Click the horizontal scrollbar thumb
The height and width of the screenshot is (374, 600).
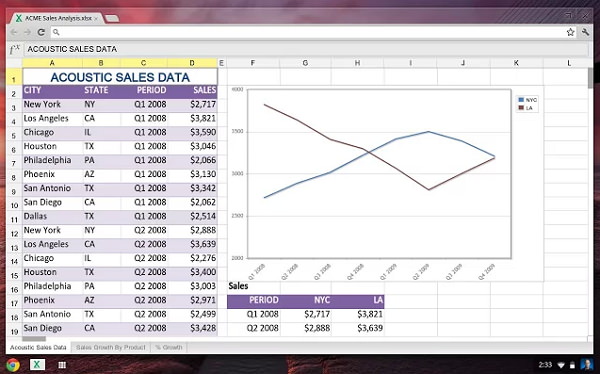(34, 339)
